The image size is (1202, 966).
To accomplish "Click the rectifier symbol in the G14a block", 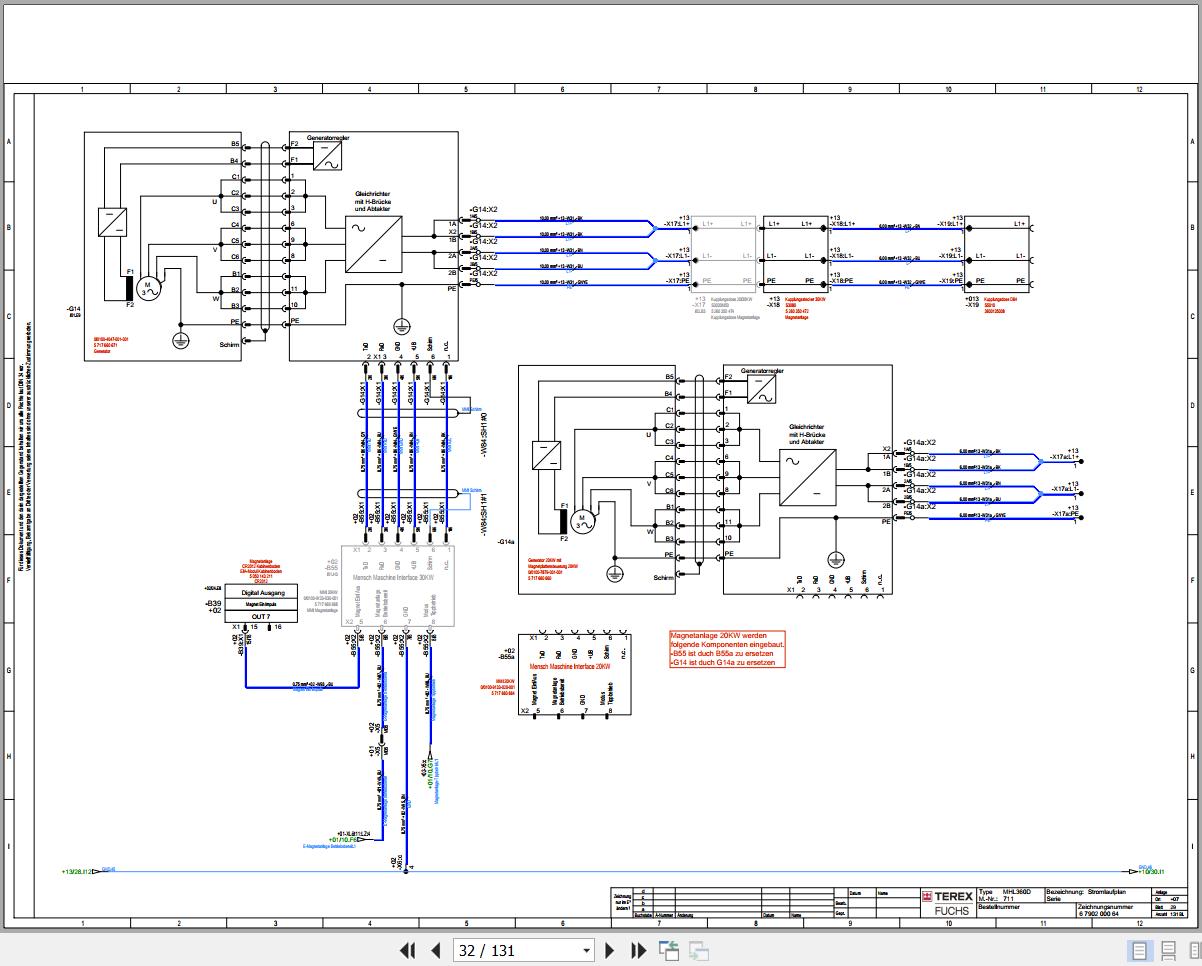I will (808, 475).
